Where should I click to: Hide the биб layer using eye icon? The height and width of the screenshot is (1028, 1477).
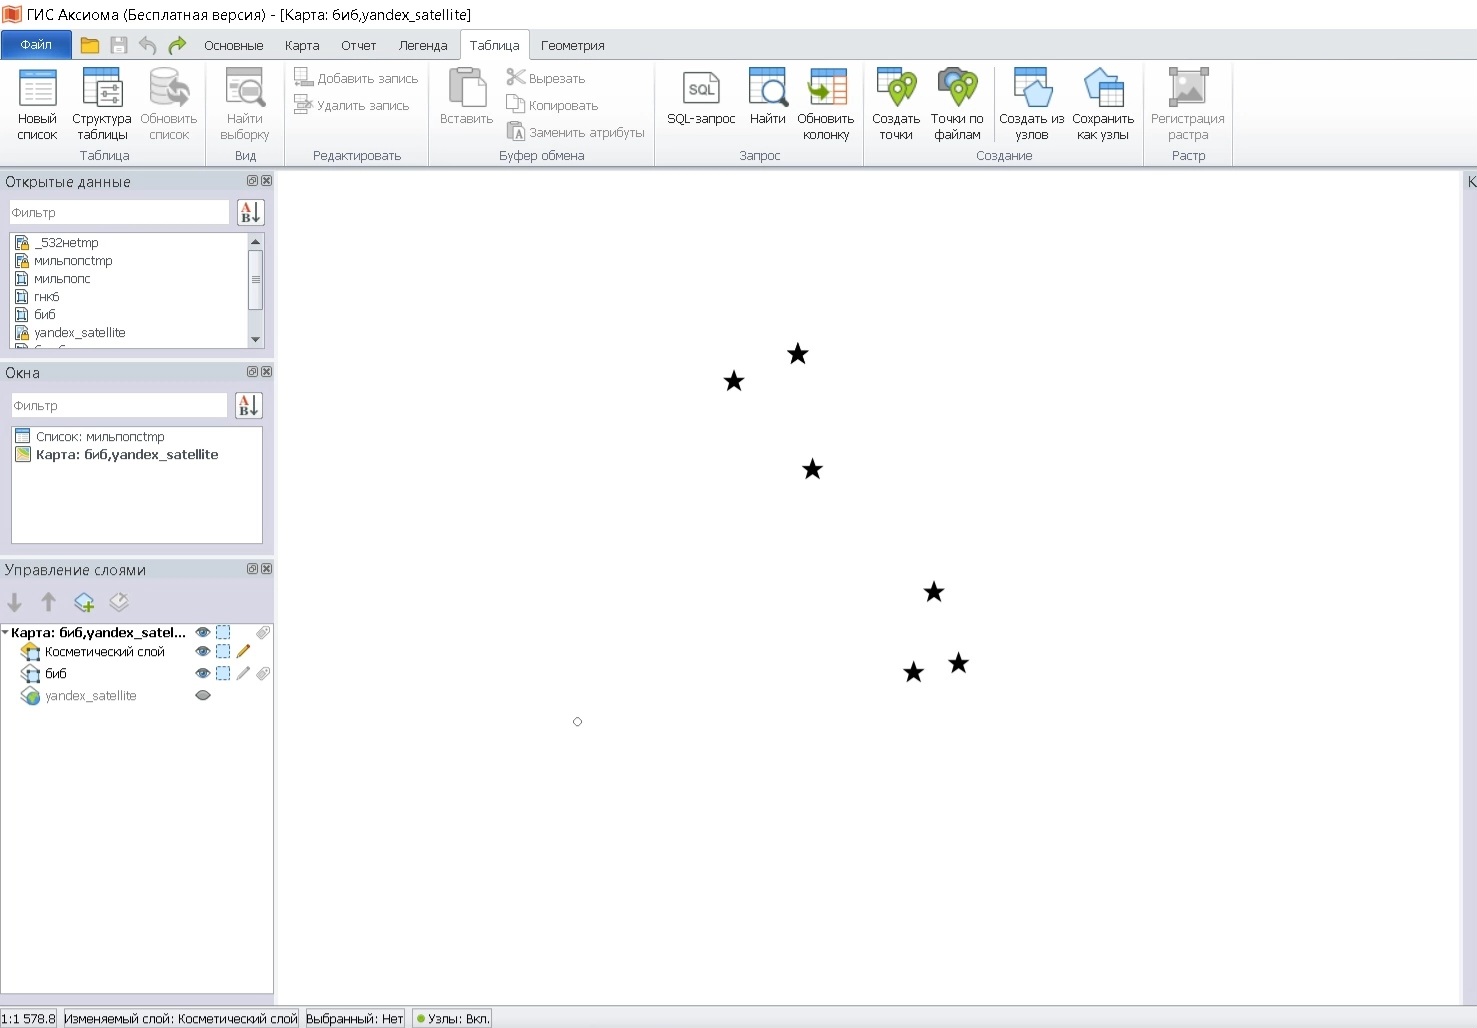[x=203, y=674]
